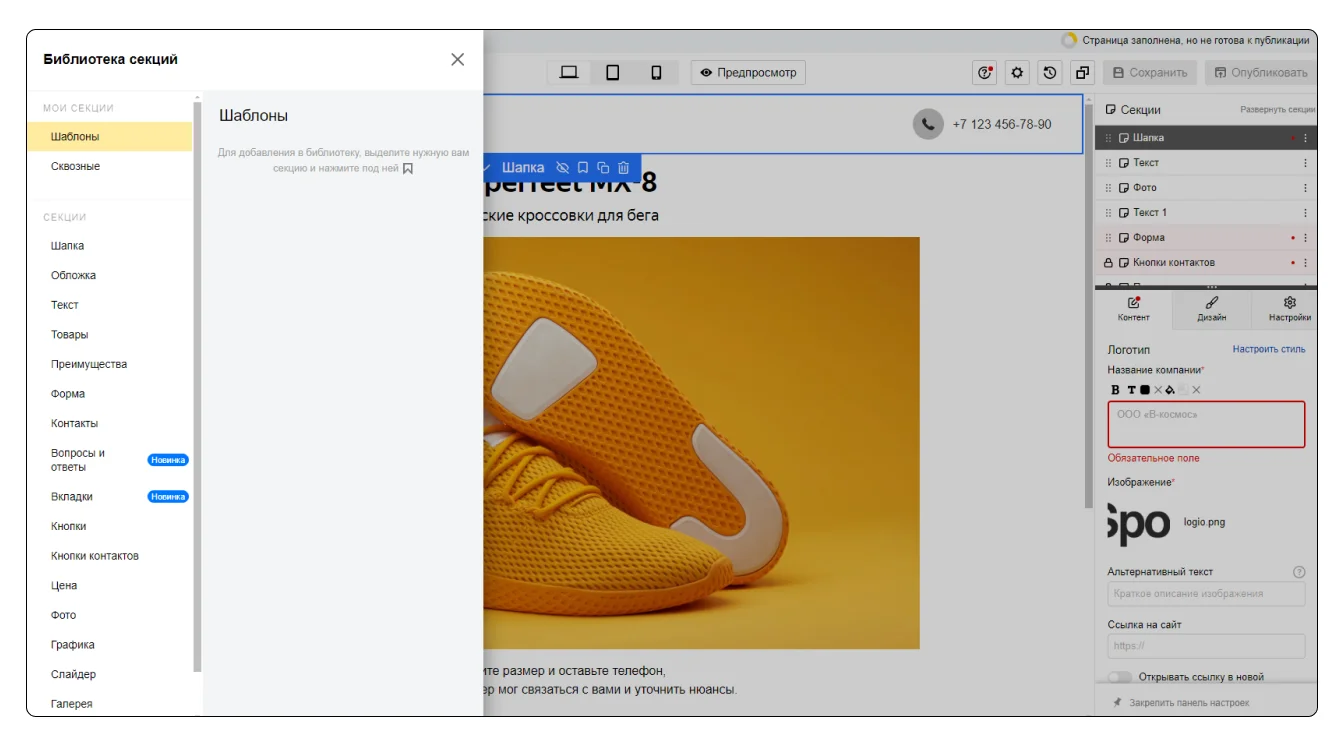
Task: Click the Предпросмотр button
Action: coord(748,73)
